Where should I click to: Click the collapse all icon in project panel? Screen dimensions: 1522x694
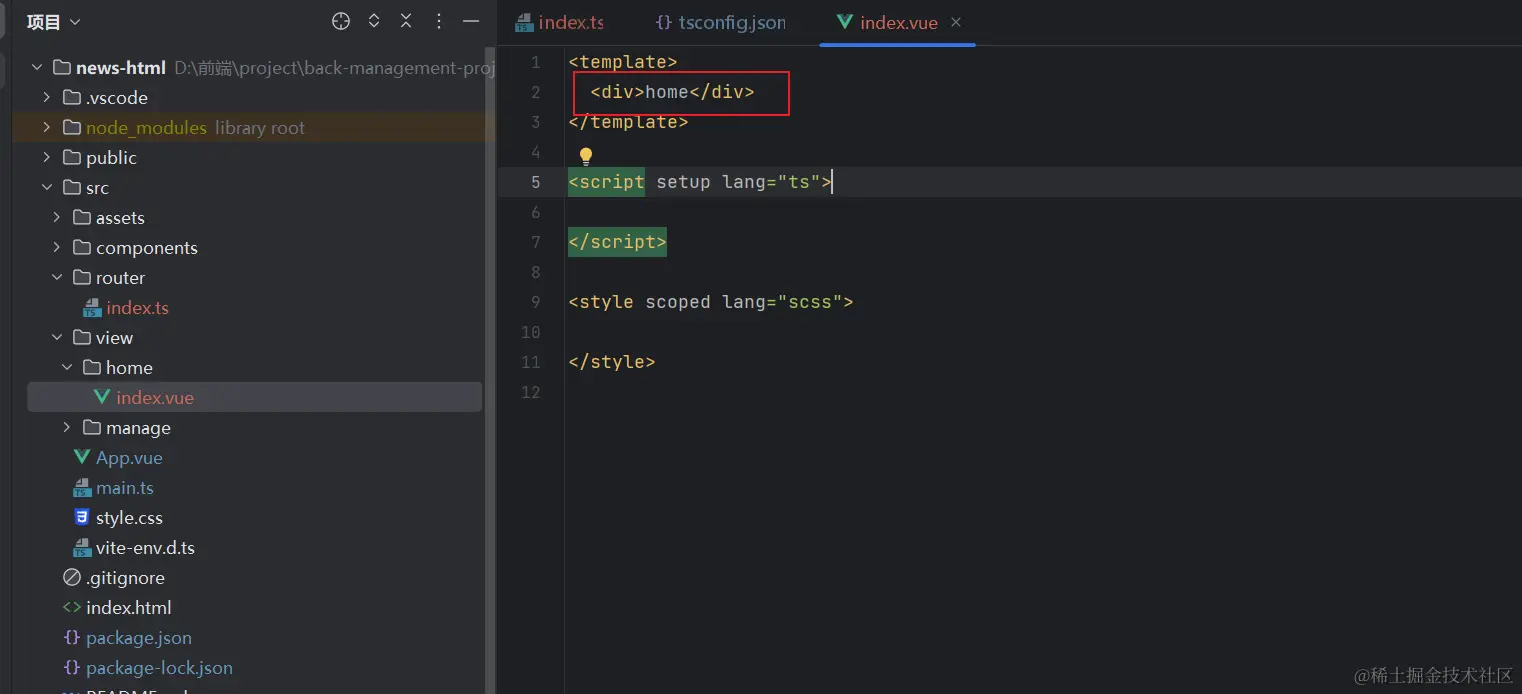coord(406,21)
